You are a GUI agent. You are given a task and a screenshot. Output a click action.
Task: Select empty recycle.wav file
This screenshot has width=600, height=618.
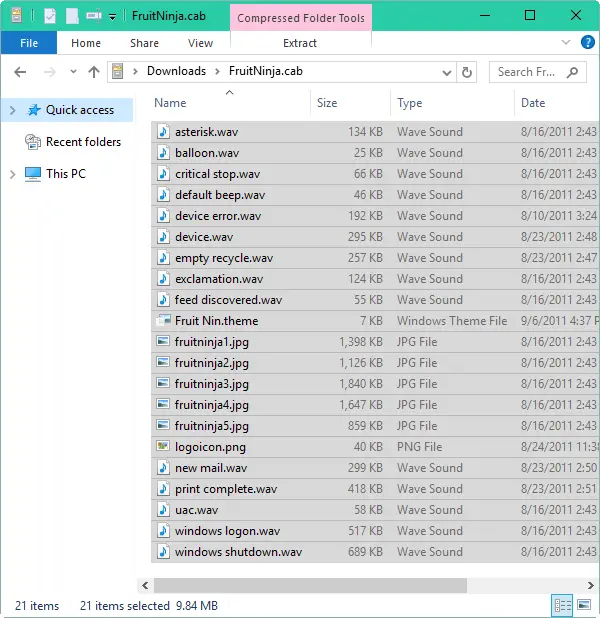tap(375, 258)
